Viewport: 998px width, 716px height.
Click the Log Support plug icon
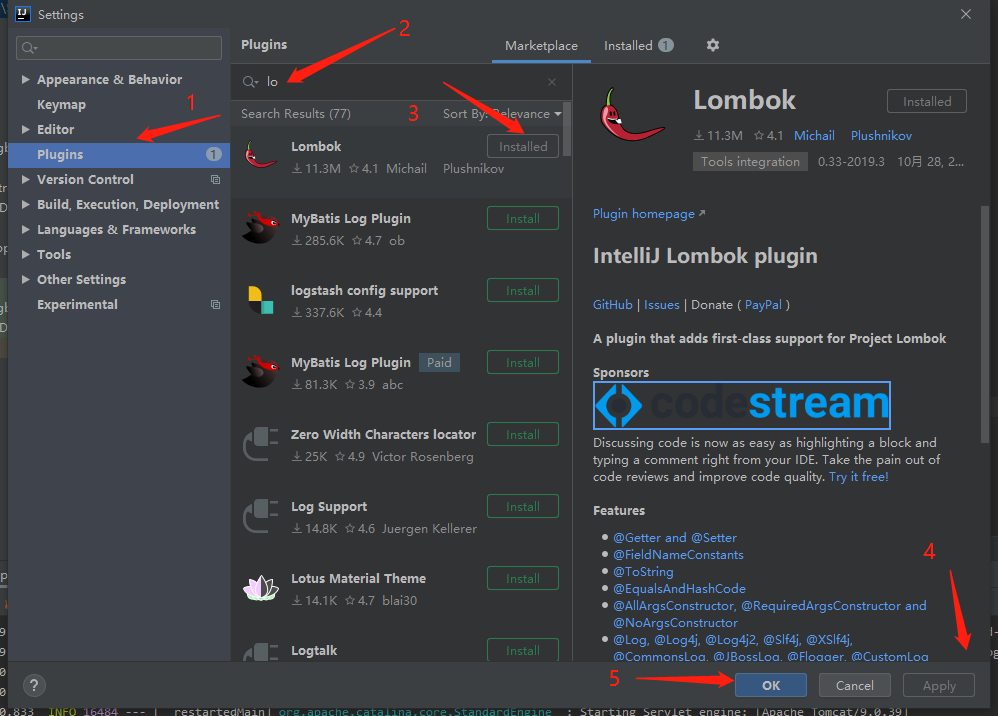tap(260, 516)
